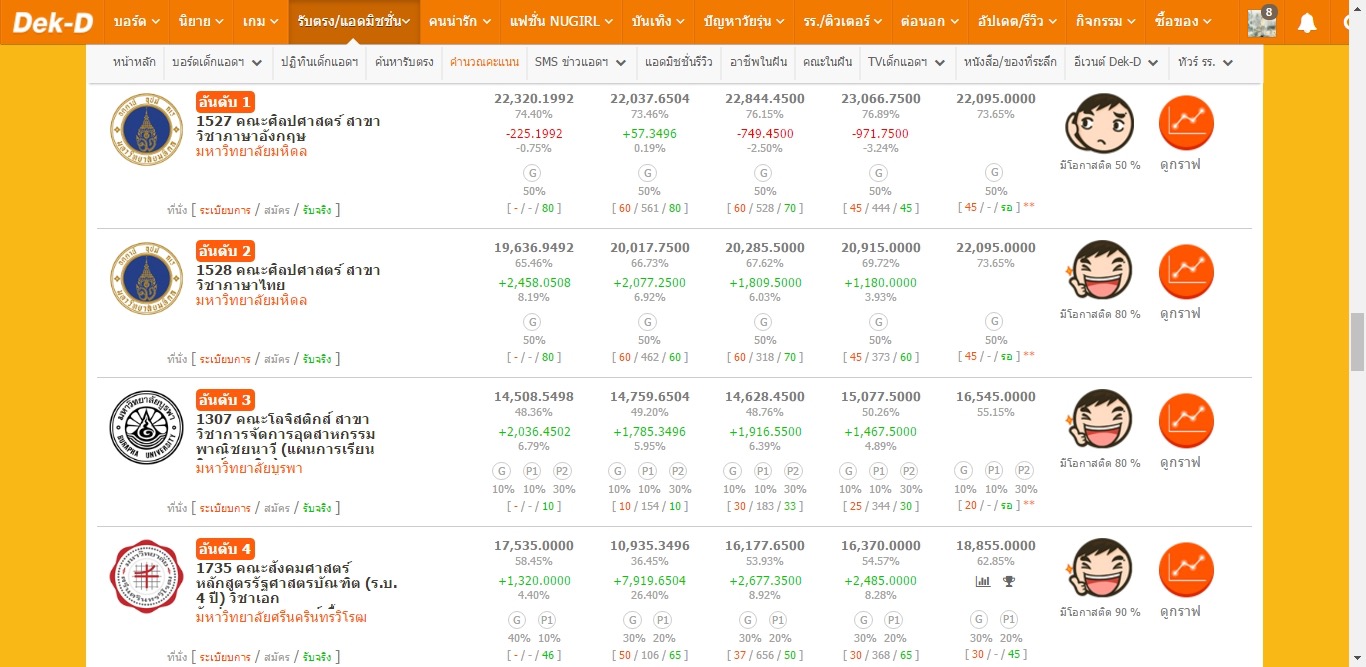The height and width of the screenshot is (667, 1366).
Task: Open the รร./ติวเตอร์ dropdown menu
Action: (844, 21)
